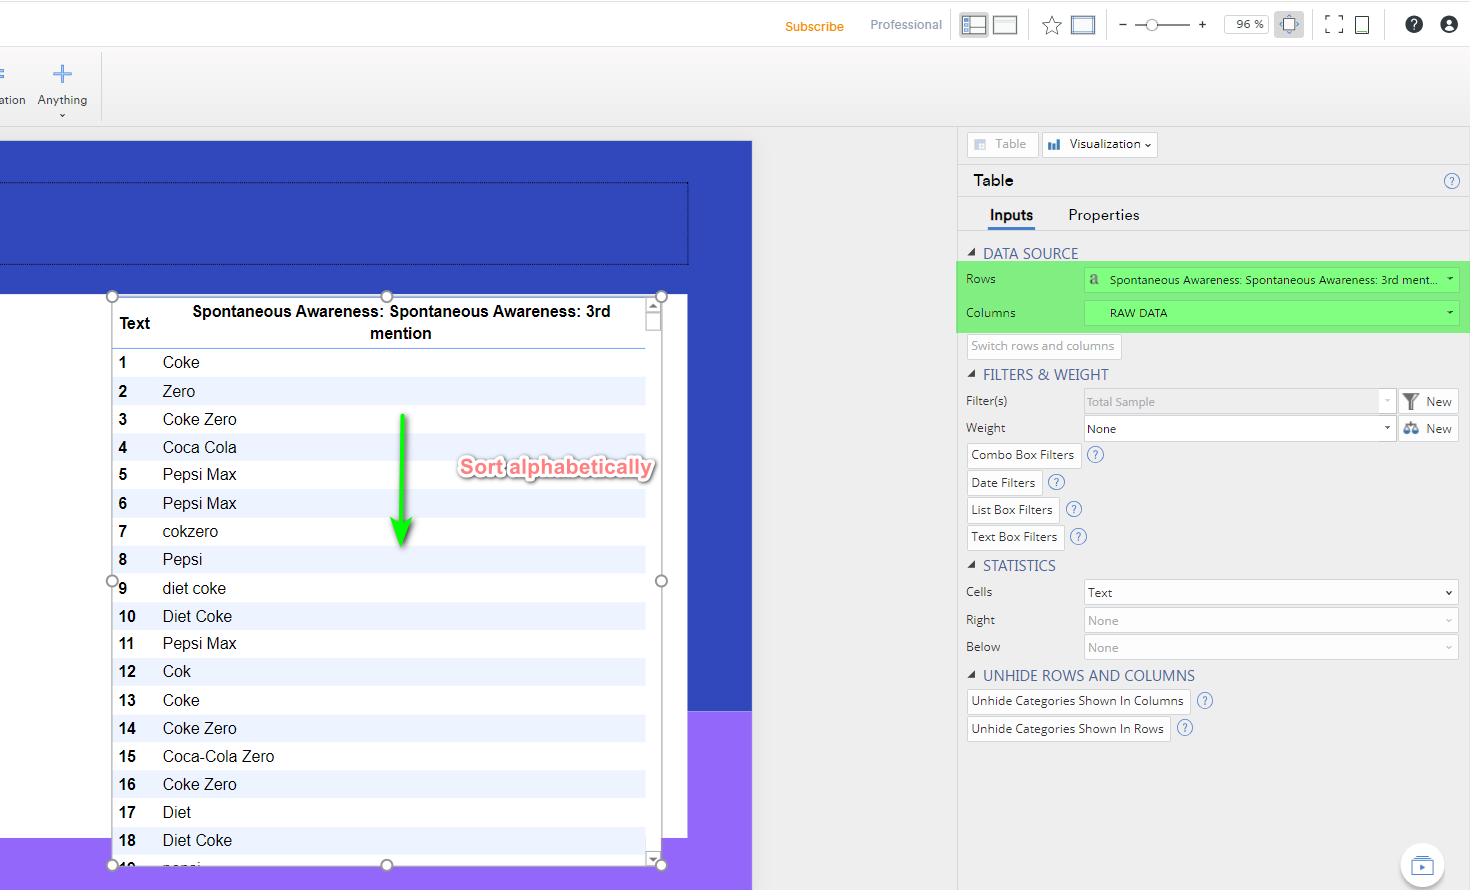Open help for Unhide Categories In Rows

point(1185,728)
